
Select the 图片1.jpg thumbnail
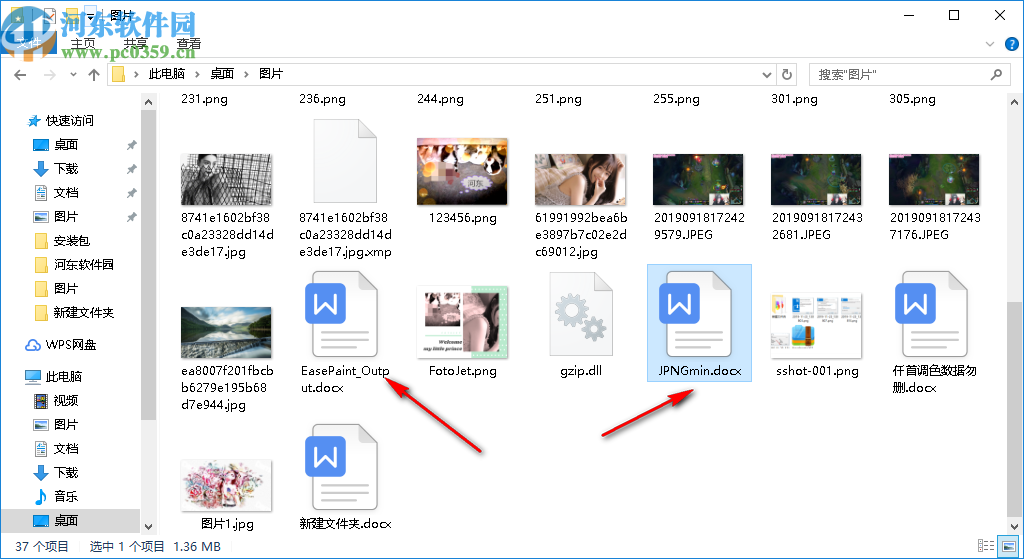click(x=226, y=485)
